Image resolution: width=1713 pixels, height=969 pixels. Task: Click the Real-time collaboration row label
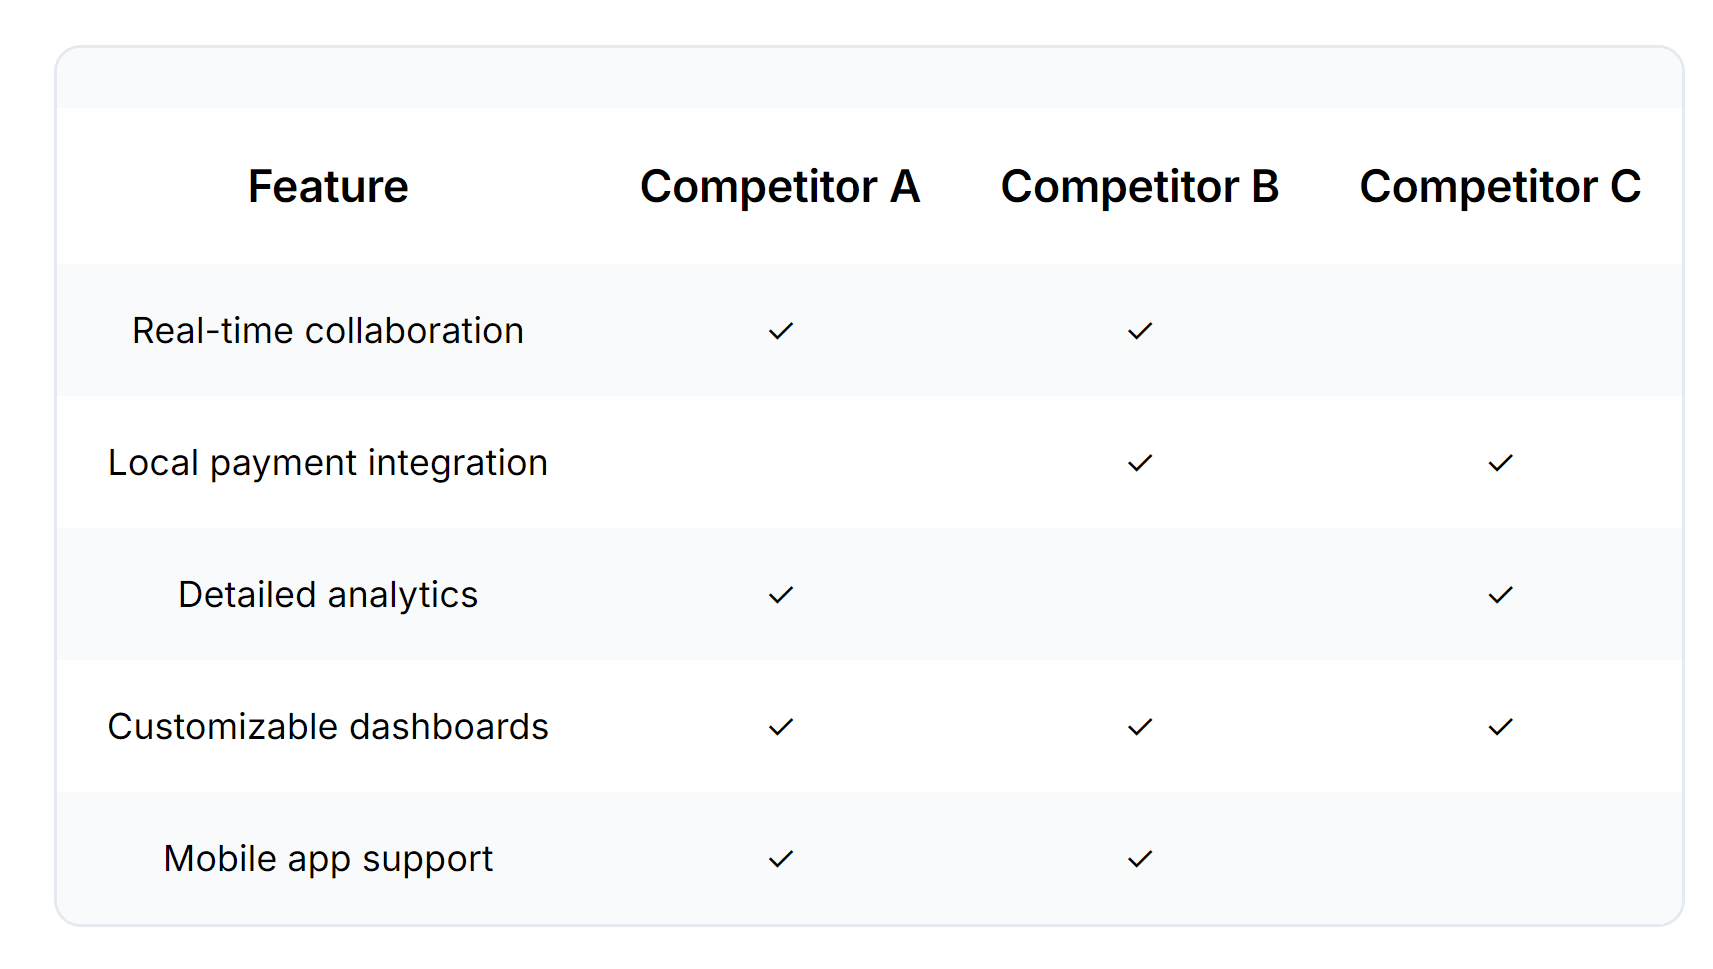(x=328, y=331)
